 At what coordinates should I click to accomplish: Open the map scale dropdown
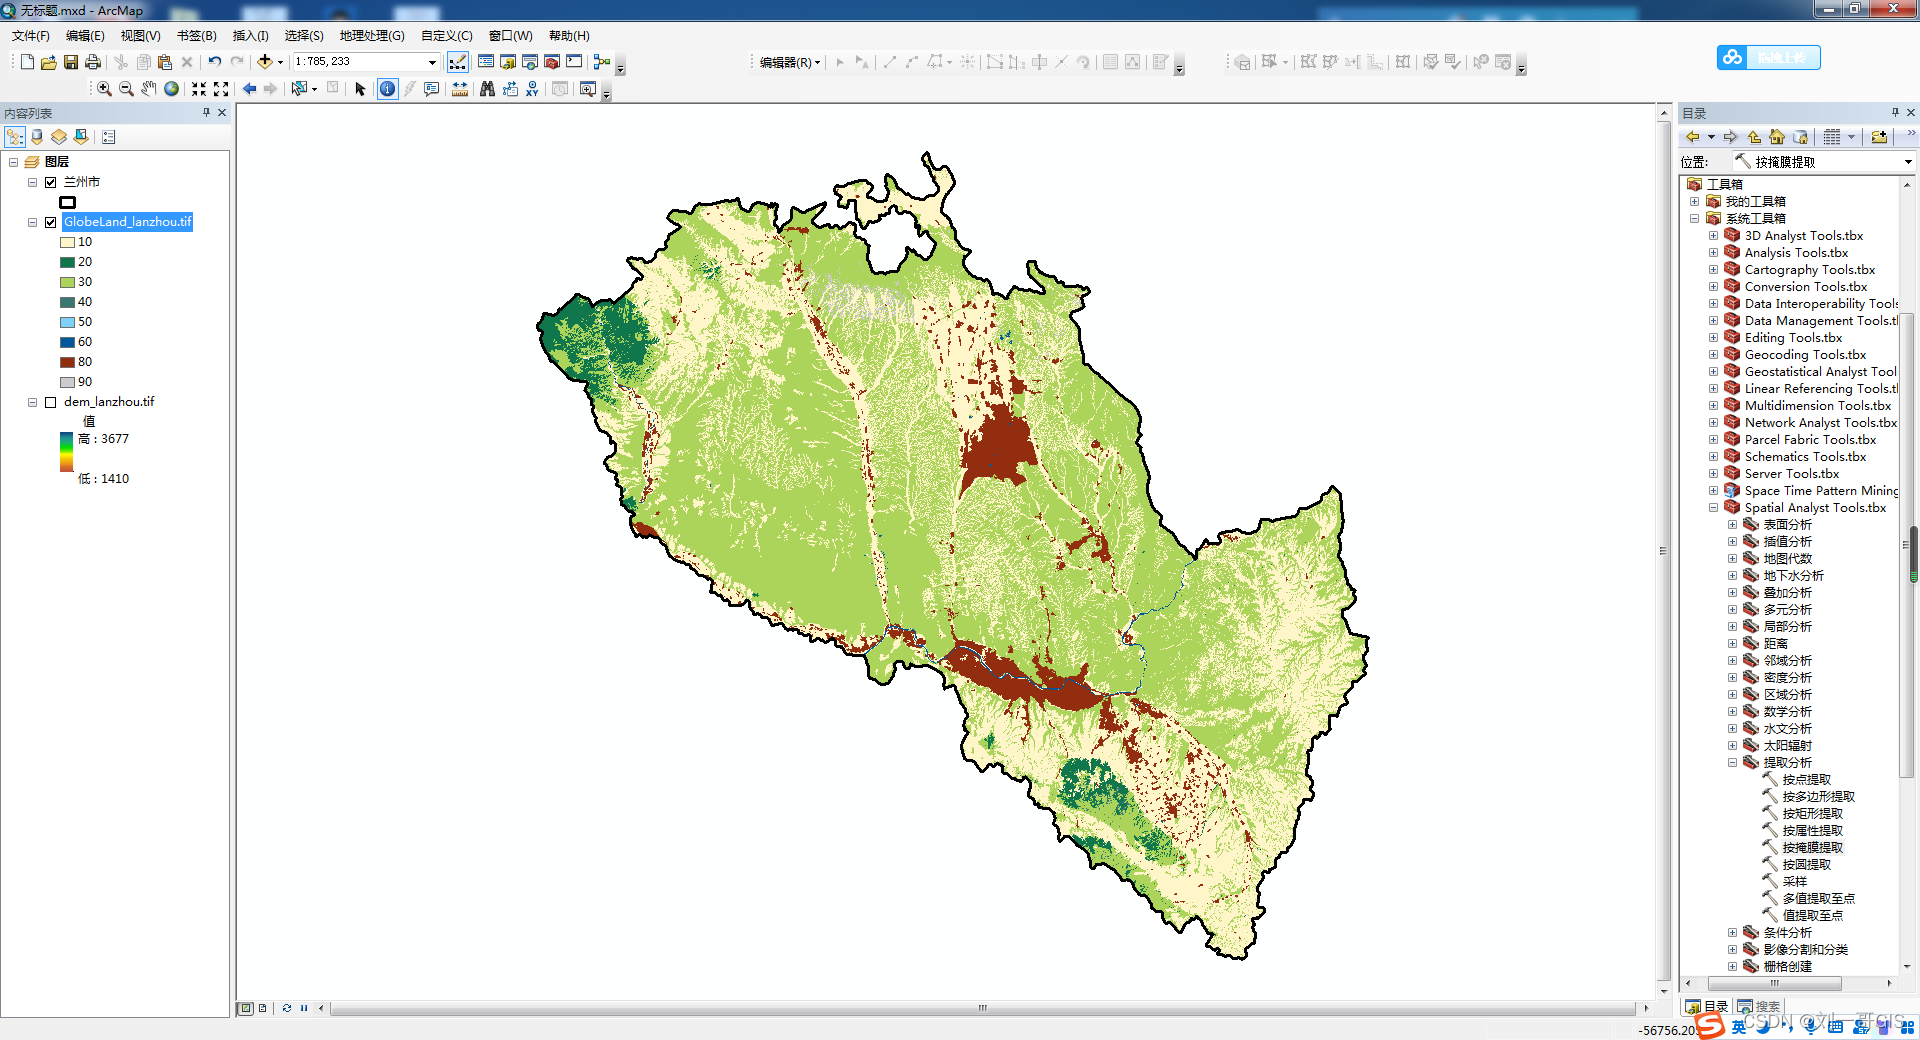coord(432,62)
